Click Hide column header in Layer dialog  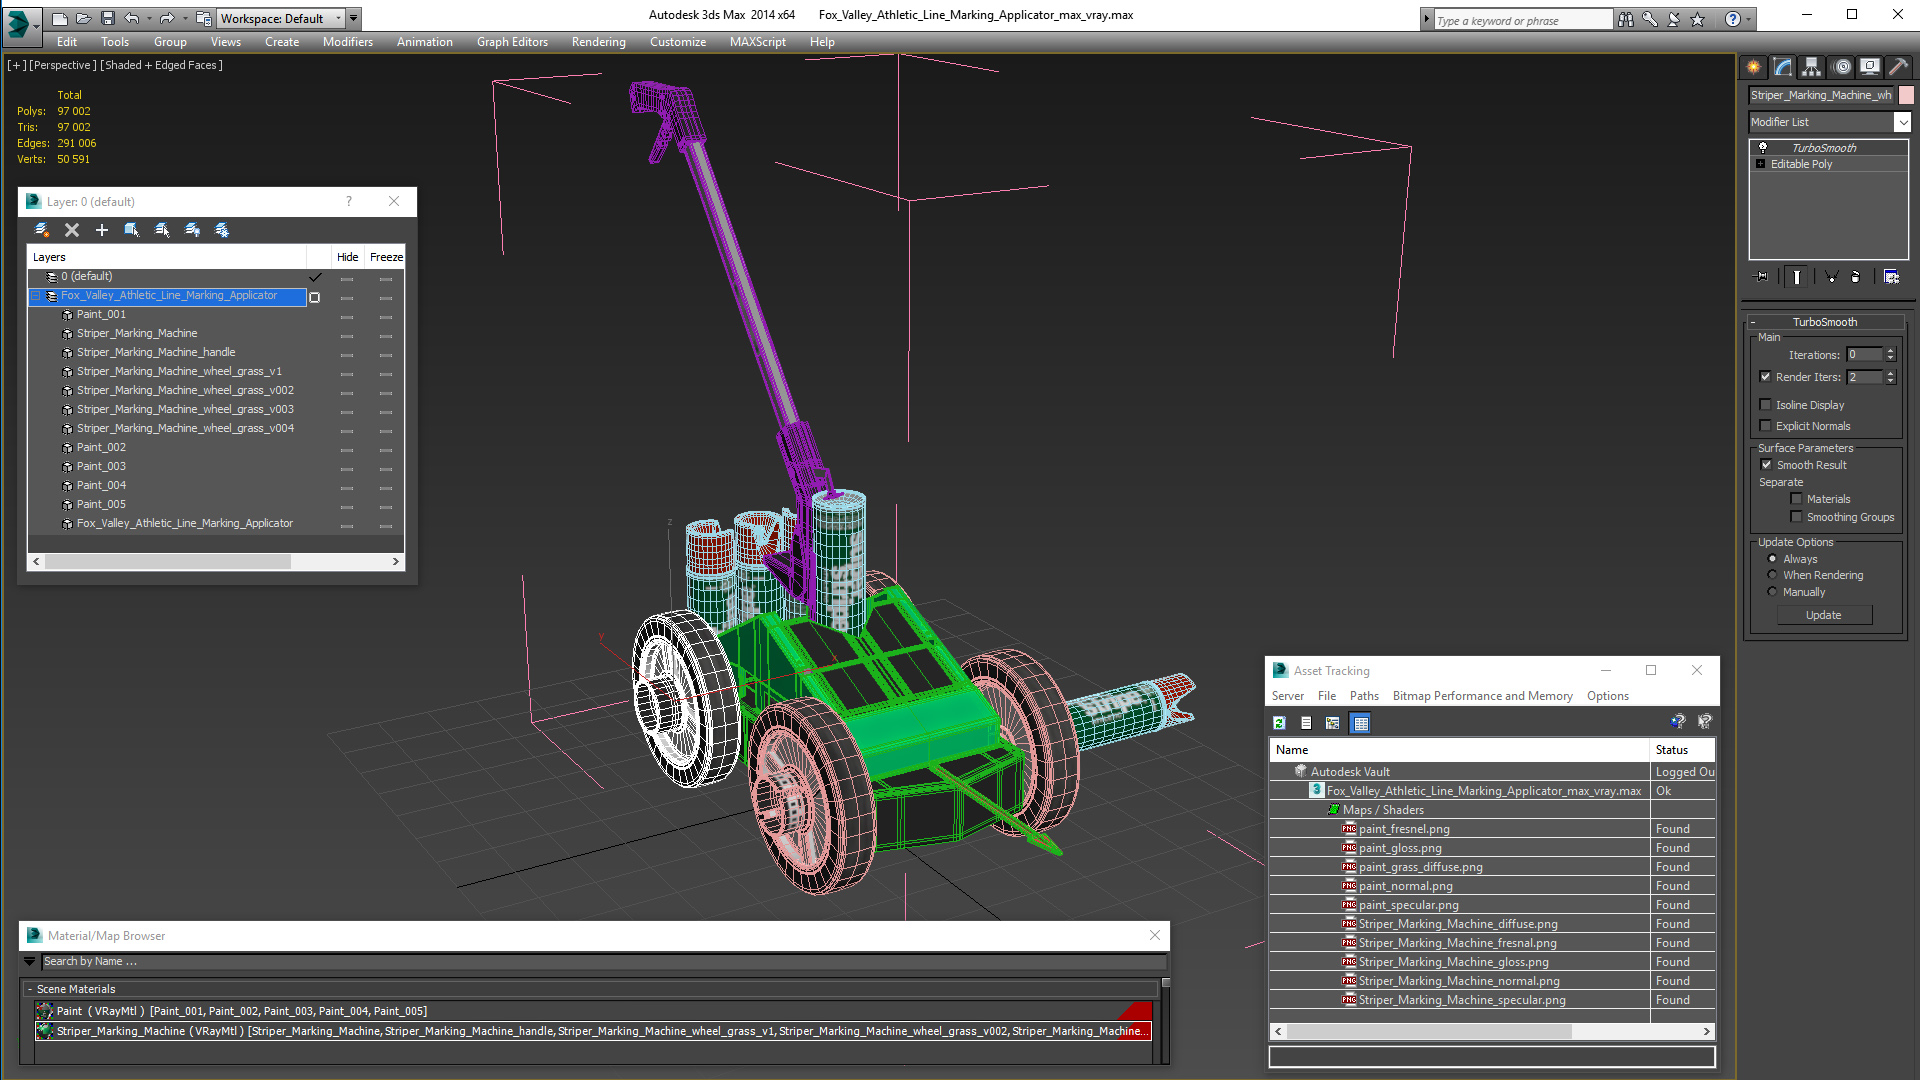347,257
